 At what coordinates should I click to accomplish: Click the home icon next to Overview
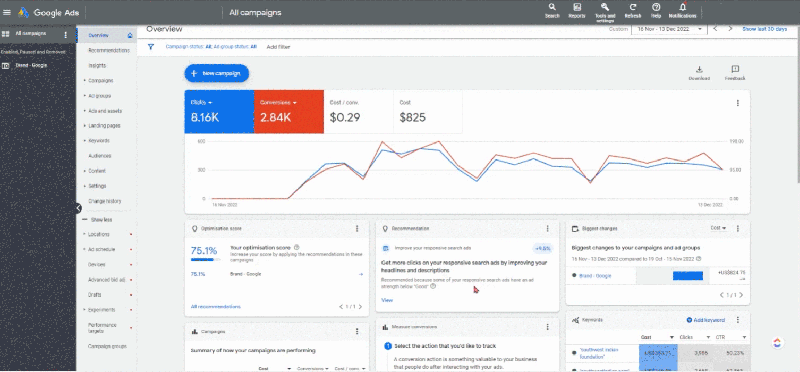click(x=130, y=35)
